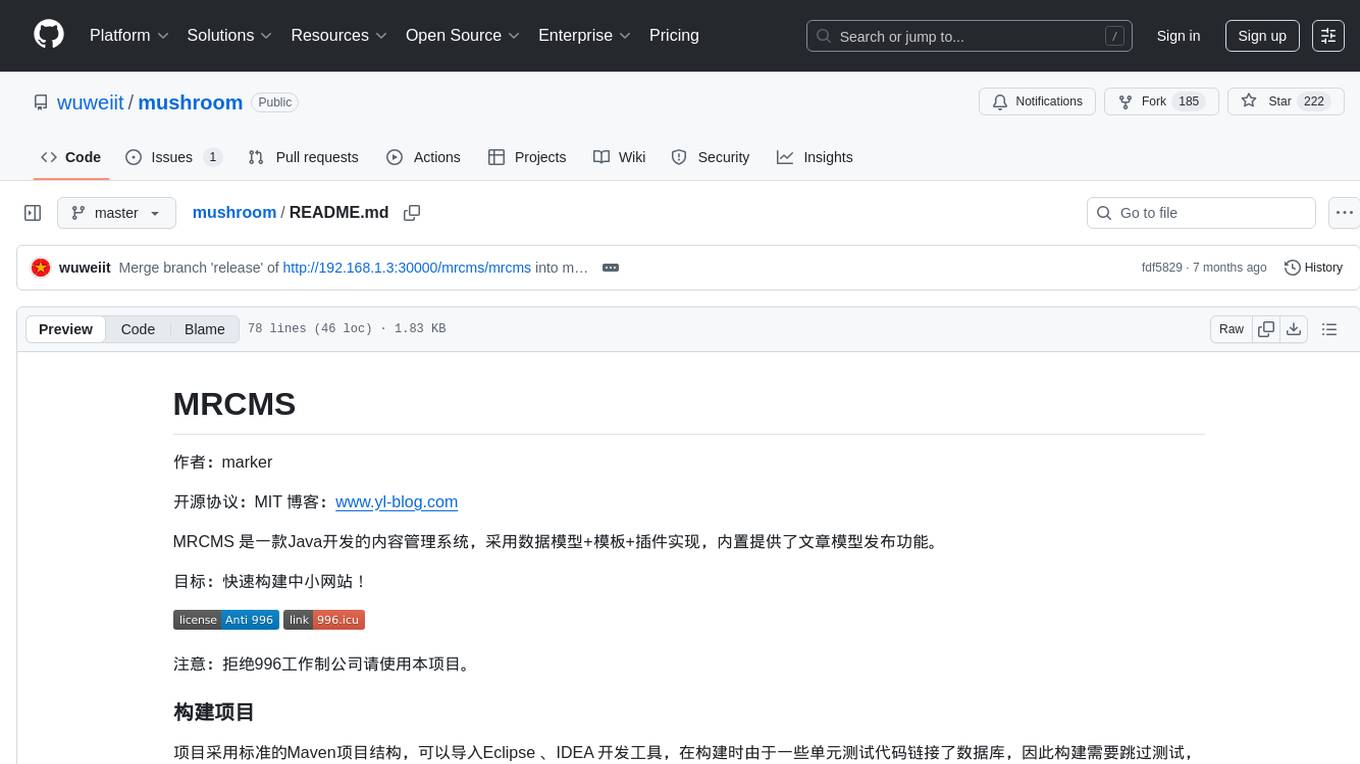
Task: Copy the README.md file path
Action: point(411,213)
